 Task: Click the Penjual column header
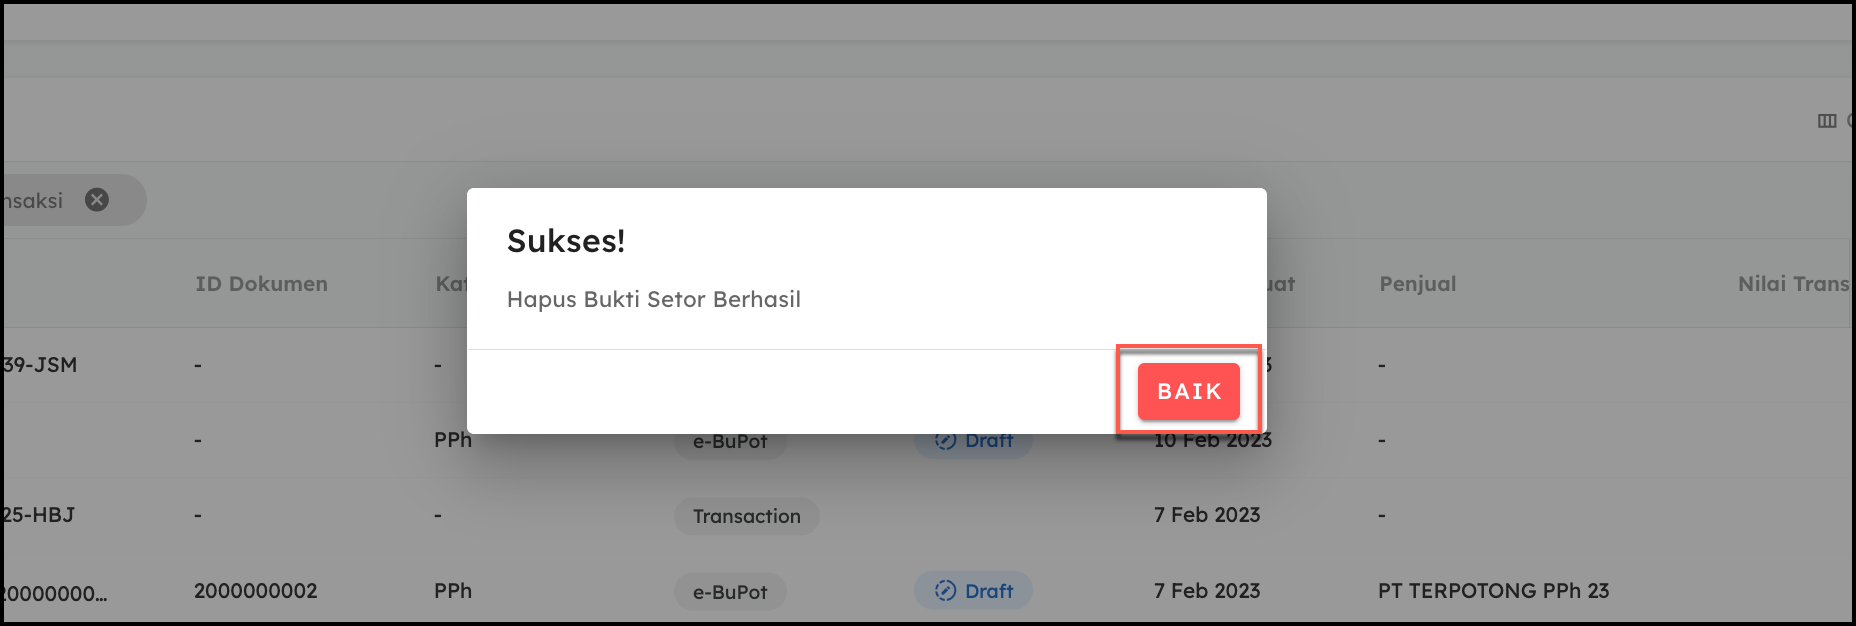(1417, 284)
